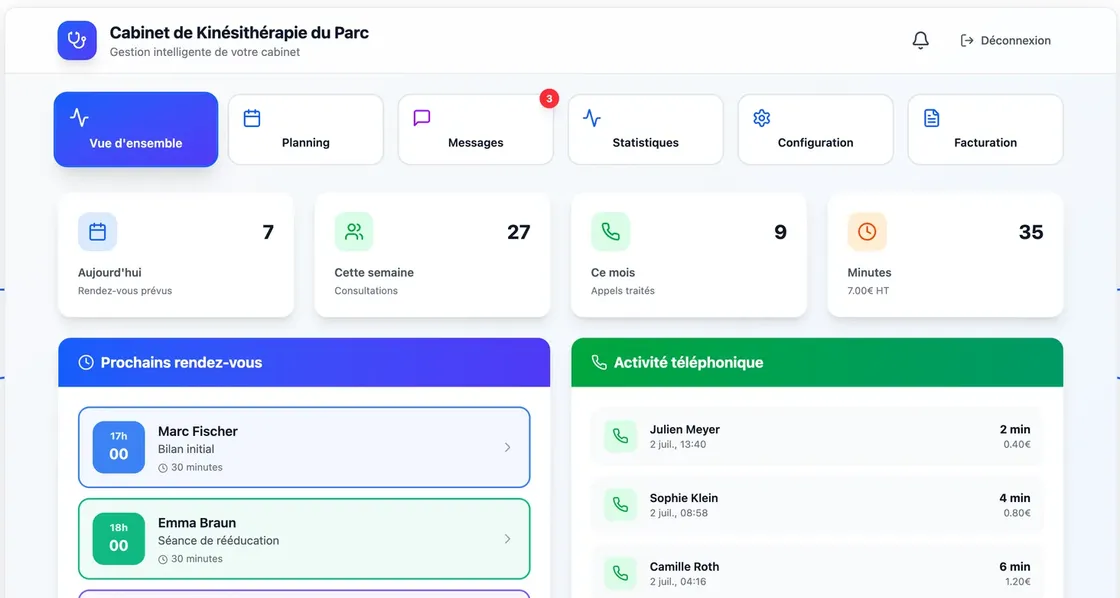Click phone icon beside Julien Meyer
Screen dimensions: 1120x598
click(620, 436)
